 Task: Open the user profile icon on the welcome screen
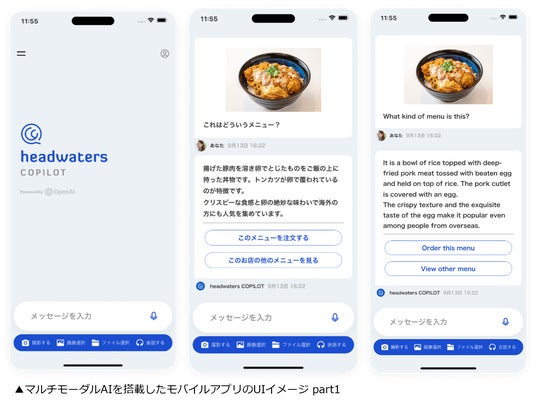coord(164,54)
